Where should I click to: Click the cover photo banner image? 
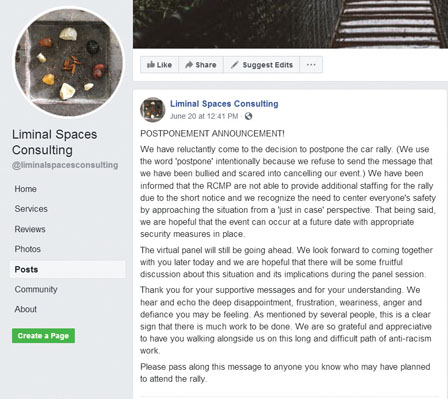point(290,24)
